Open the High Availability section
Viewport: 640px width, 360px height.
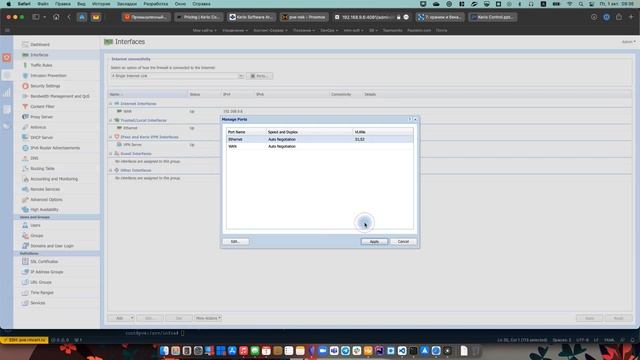(44, 209)
